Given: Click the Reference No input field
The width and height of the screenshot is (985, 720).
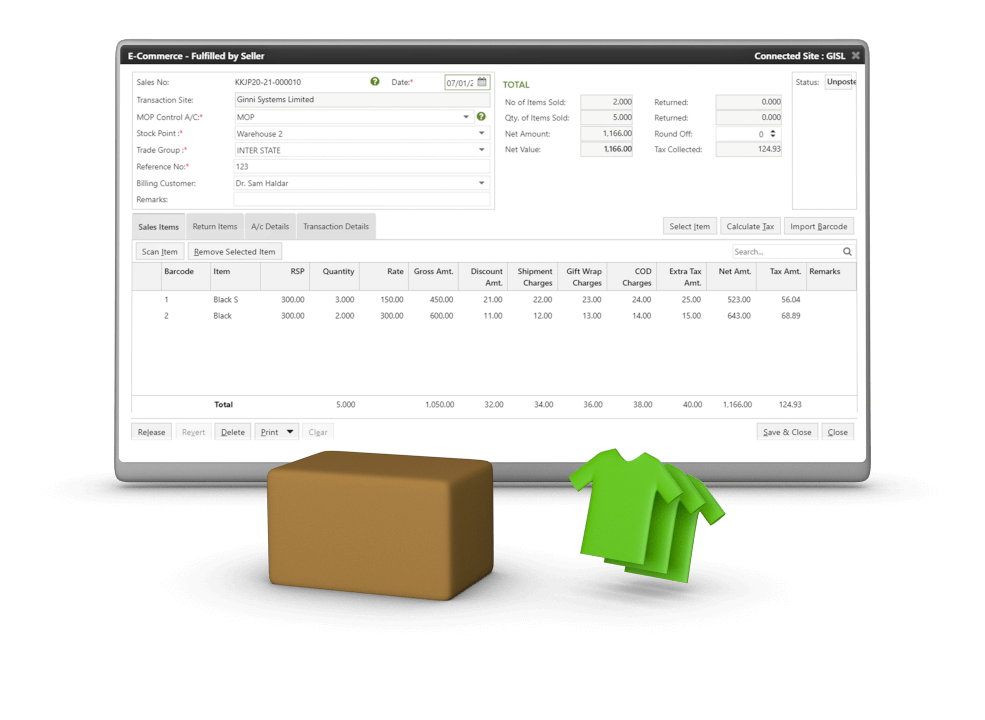Looking at the screenshot, I should tap(362, 166).
